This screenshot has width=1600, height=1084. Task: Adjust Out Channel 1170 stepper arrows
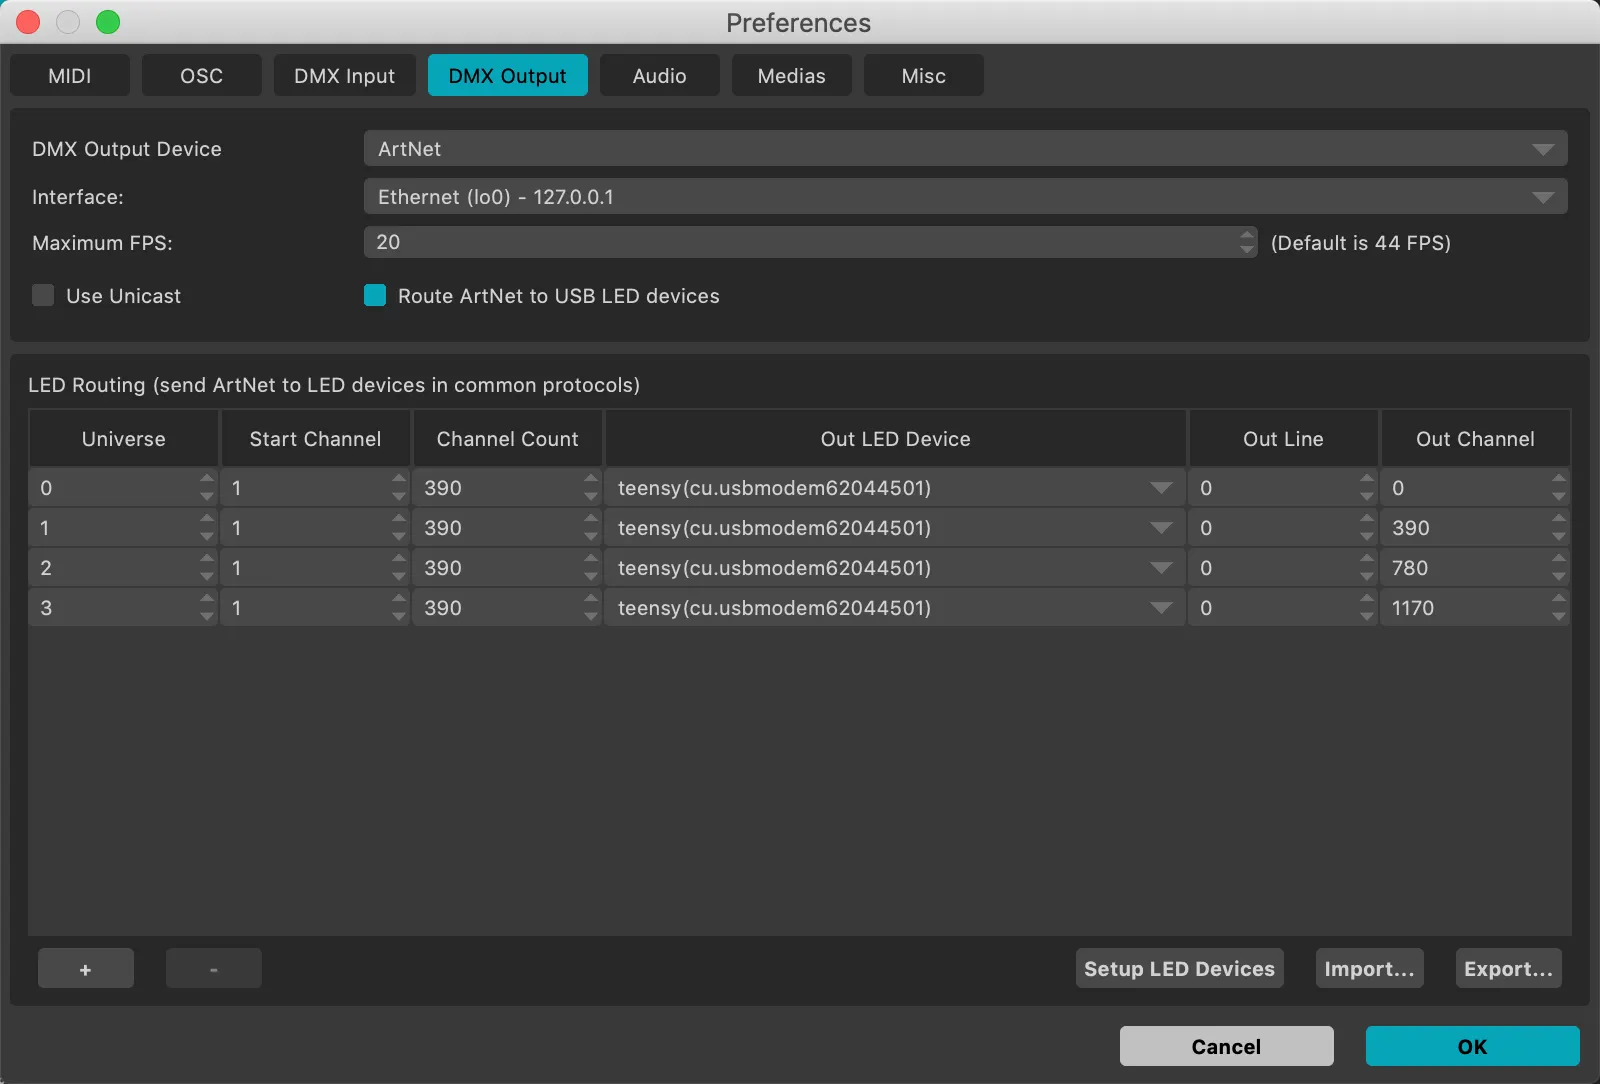tap(1559, 608)
